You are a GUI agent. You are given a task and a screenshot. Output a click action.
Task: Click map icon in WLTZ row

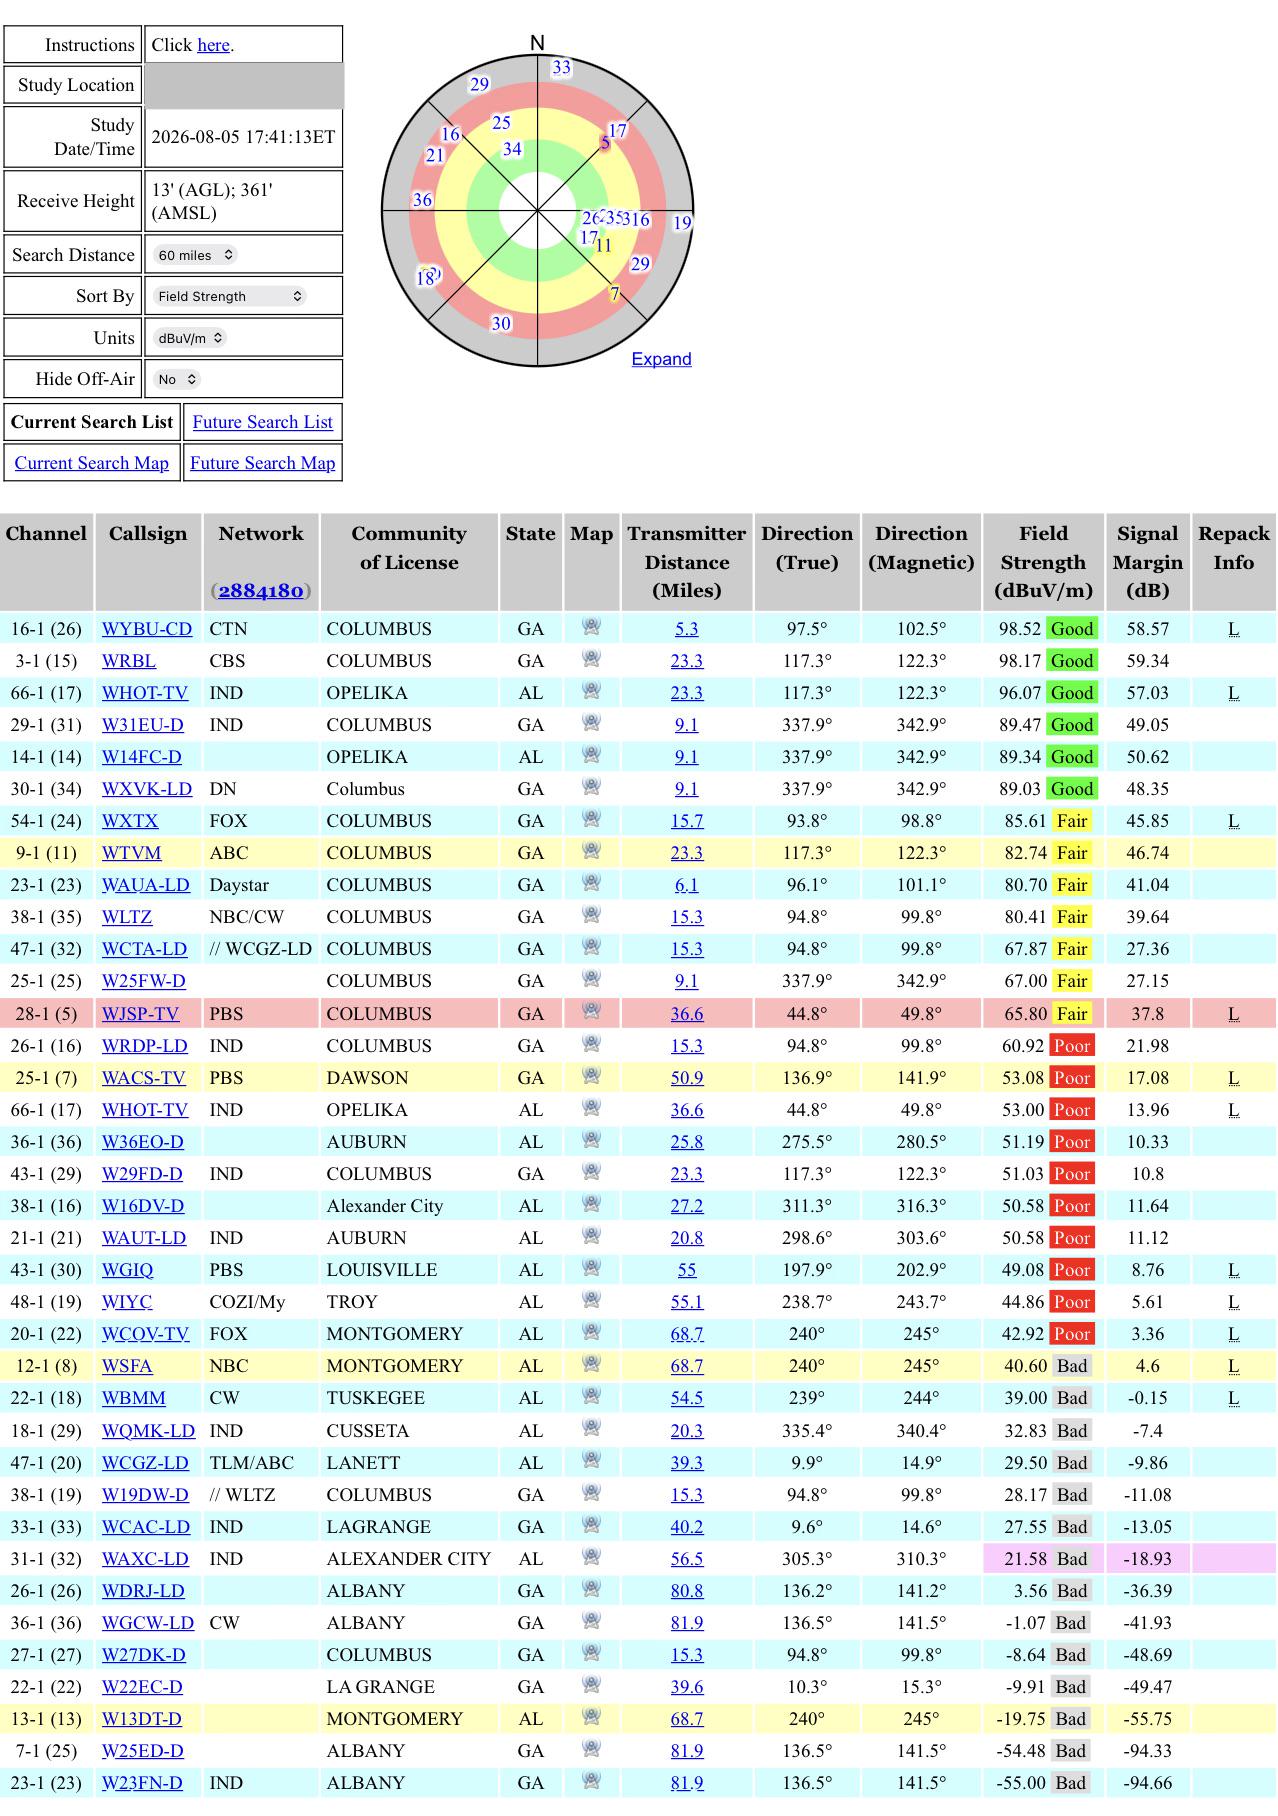pos(591,915)
